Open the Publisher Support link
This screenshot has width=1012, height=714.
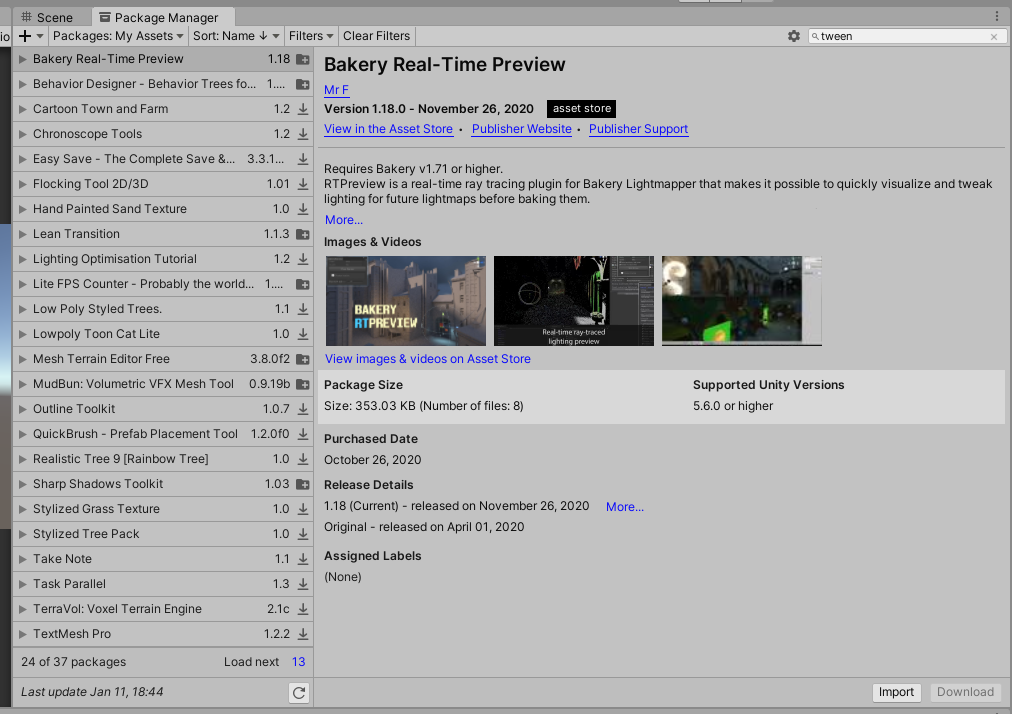tap(638, 129)
